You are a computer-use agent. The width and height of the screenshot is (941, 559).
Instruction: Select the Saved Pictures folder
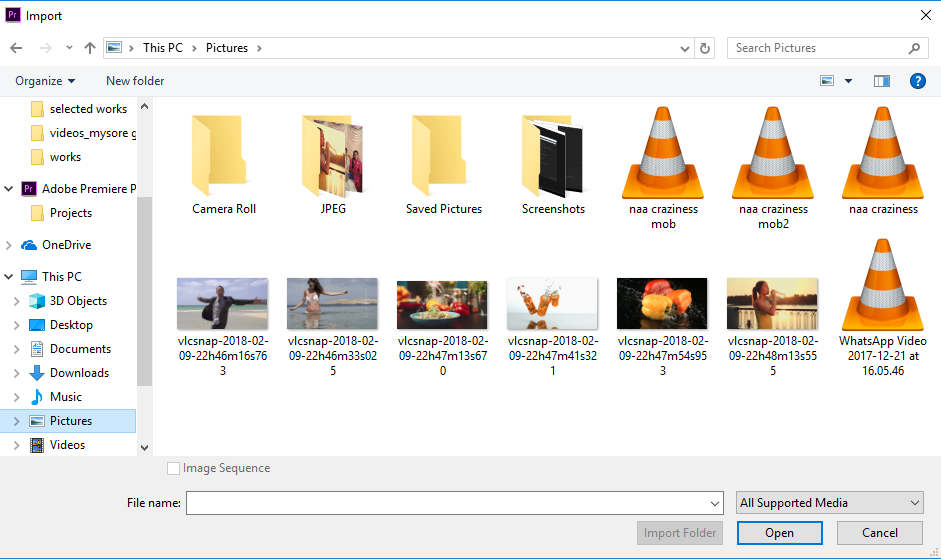443,164
